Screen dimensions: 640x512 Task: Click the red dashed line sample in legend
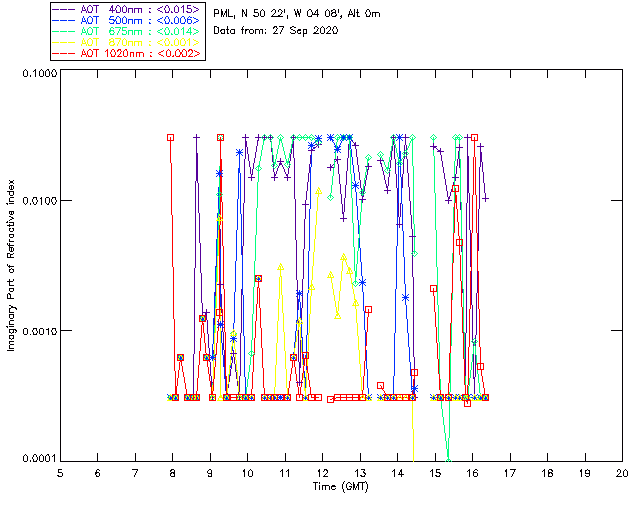click(x=64, y=53)
